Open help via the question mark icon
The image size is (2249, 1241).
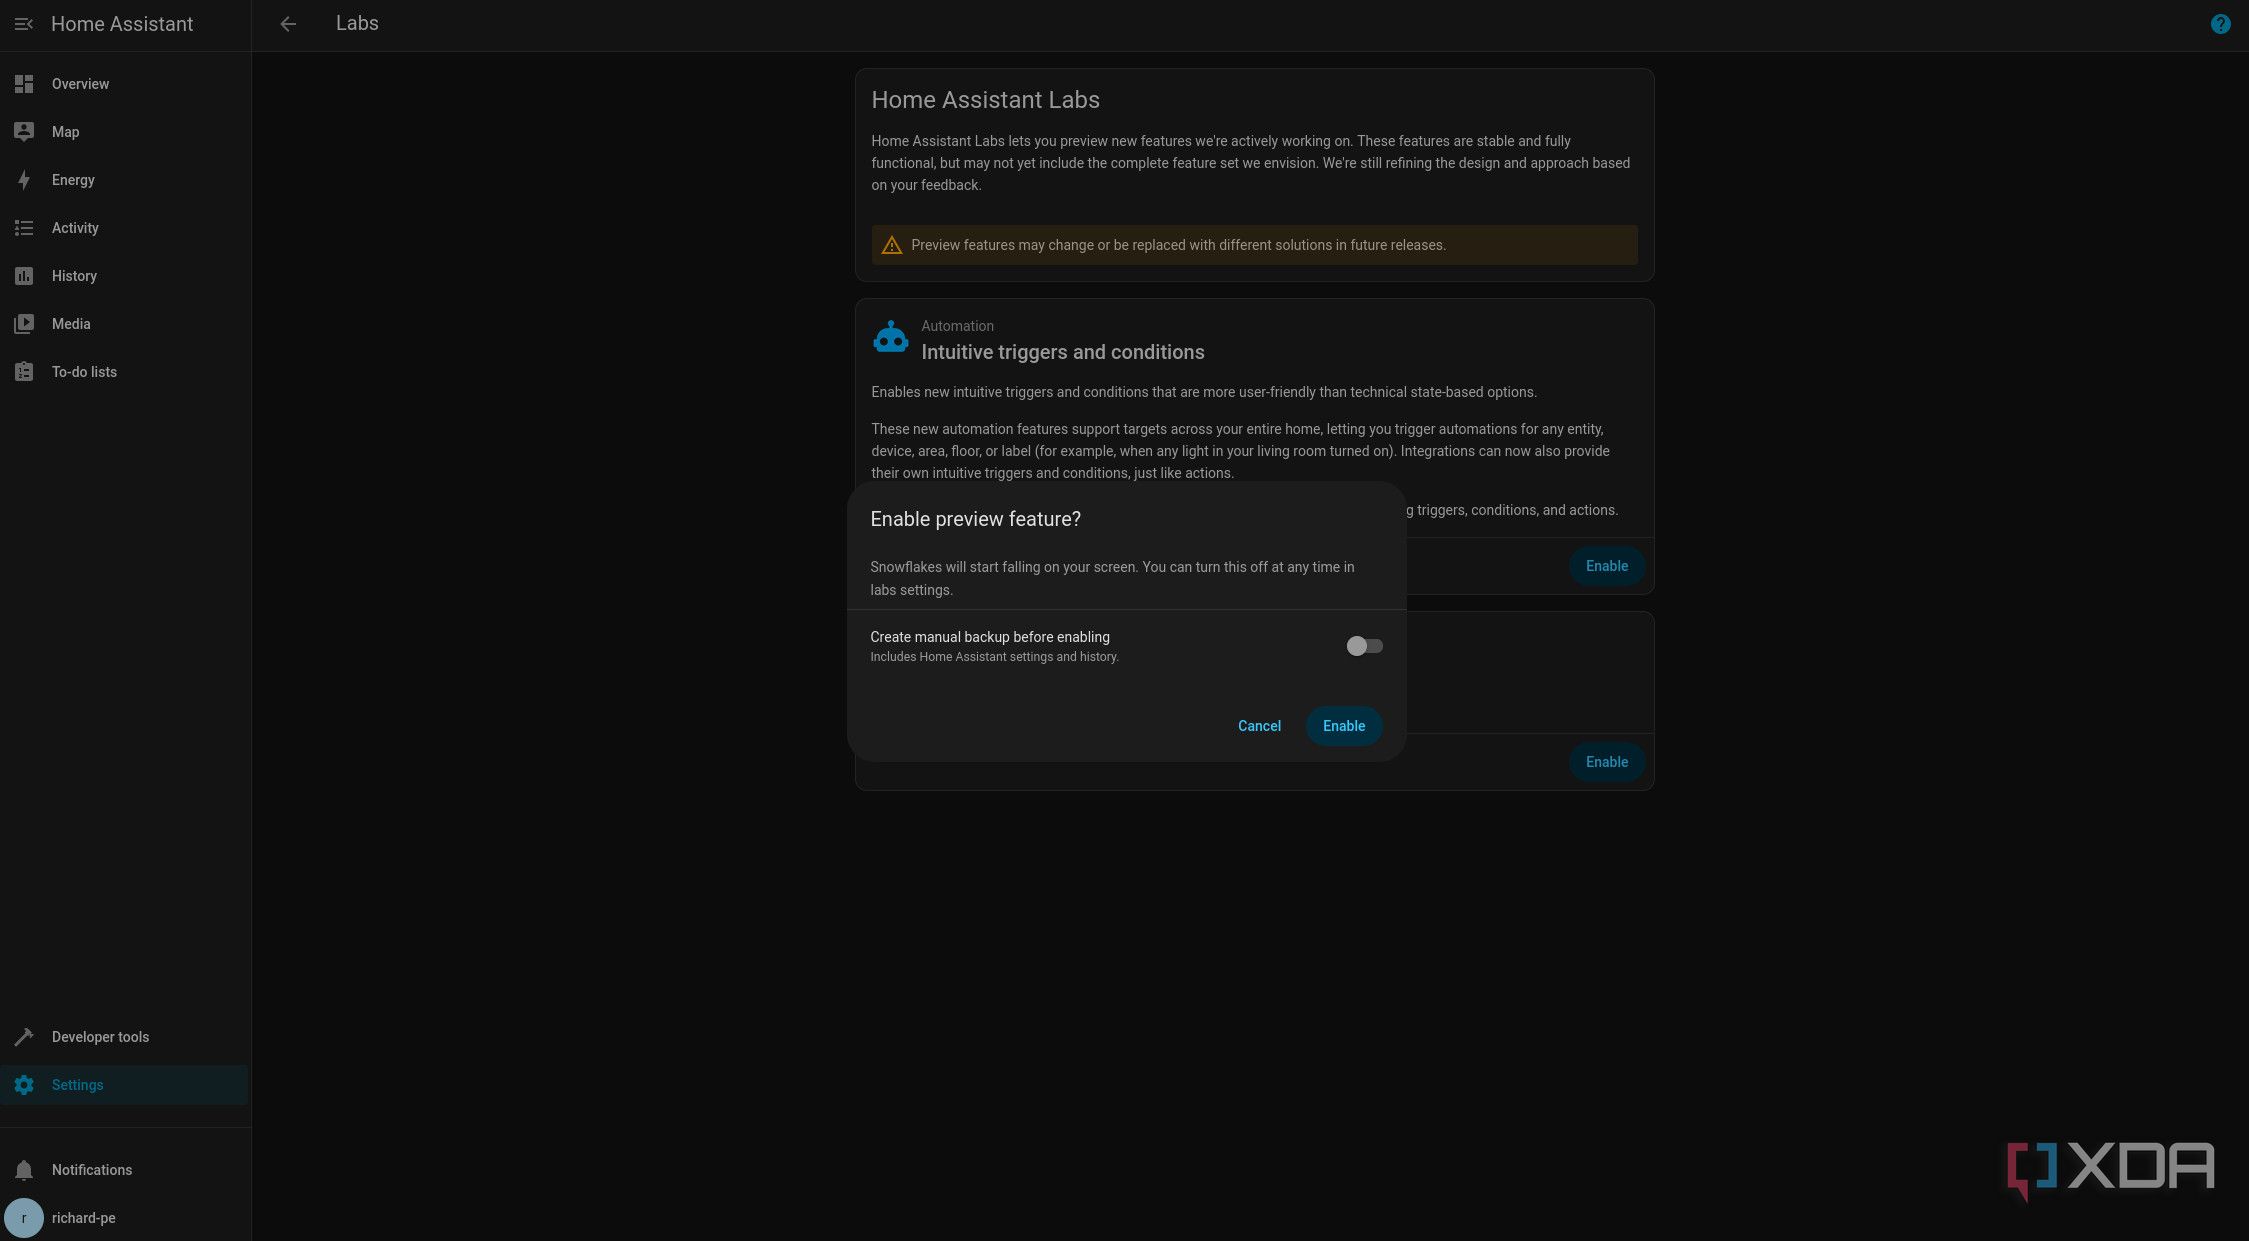coord(2220,24)
